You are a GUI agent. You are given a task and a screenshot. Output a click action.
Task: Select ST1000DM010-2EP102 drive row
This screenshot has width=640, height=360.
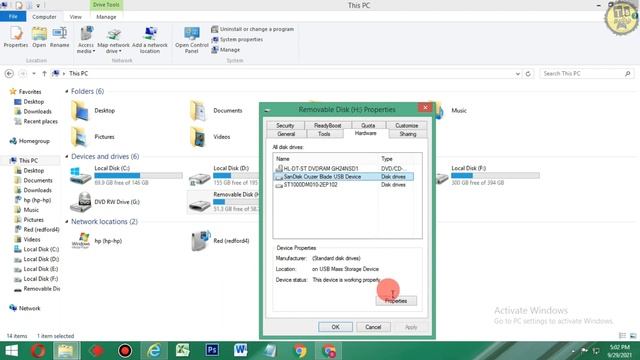[343, 185]
